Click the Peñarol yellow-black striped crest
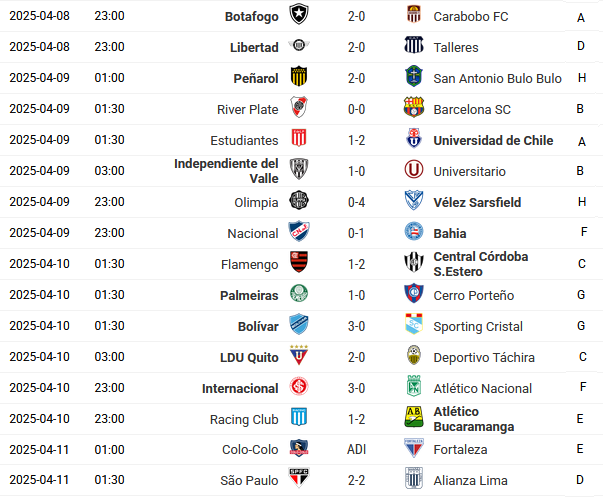Image resolution: width=603 pixels, height=497 pixels. [x=299, y=76]
